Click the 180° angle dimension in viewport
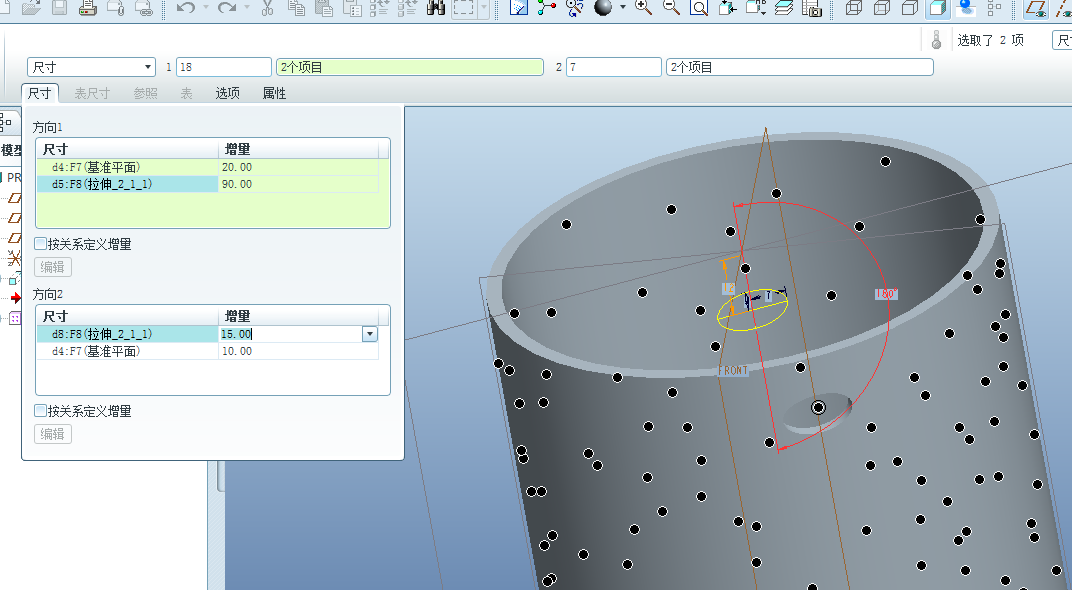Image resolution: width=1072 pixels, height=590 pixels. coord(886,294)
